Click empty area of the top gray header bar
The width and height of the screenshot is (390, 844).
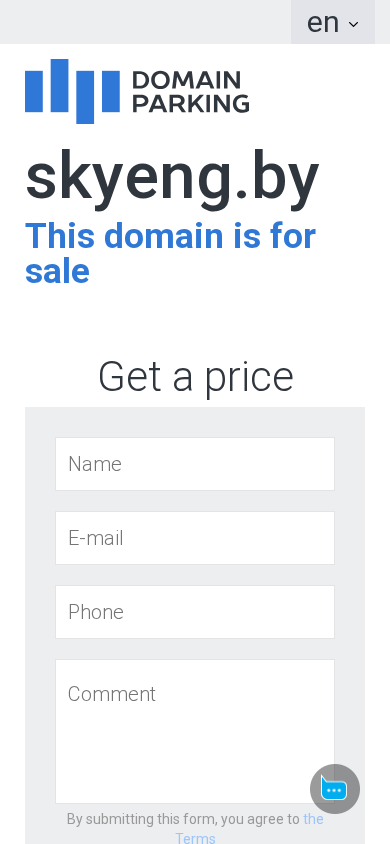pos(145,22)
